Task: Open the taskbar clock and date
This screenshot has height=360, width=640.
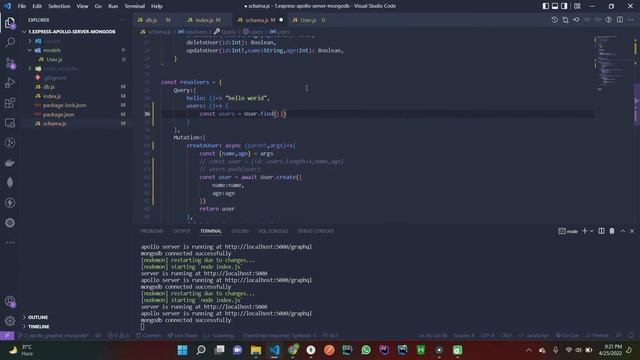Action: coord(611,350)
